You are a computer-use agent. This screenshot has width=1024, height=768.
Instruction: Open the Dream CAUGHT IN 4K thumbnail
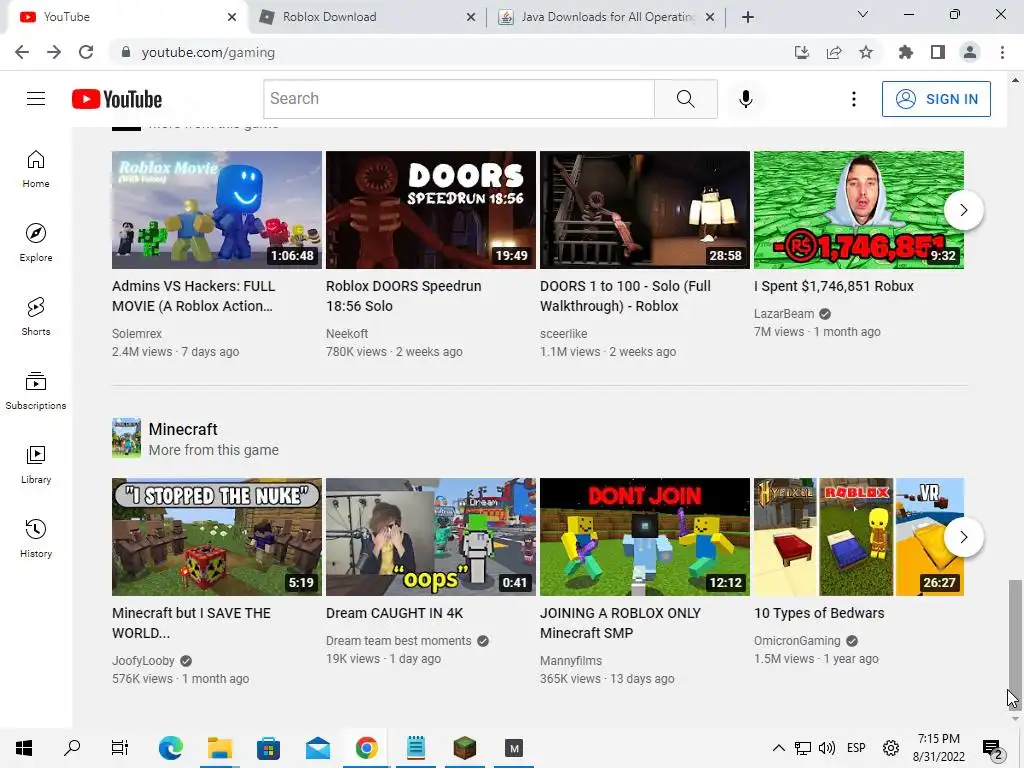[x=431, y=537]
